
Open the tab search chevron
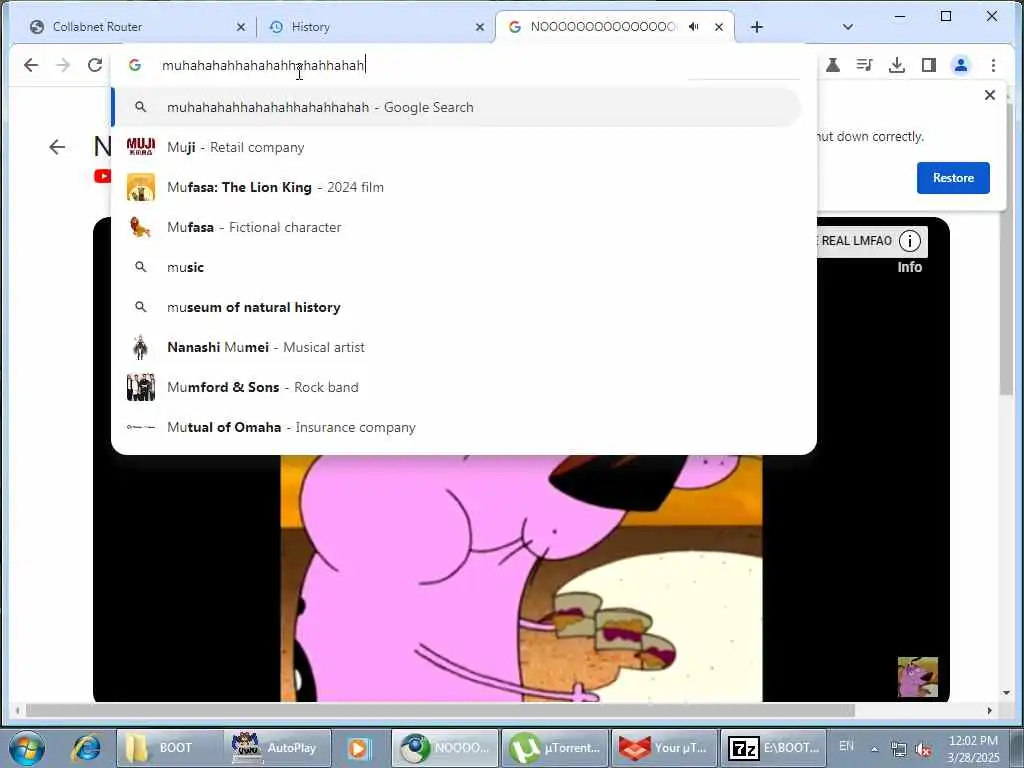847,27
